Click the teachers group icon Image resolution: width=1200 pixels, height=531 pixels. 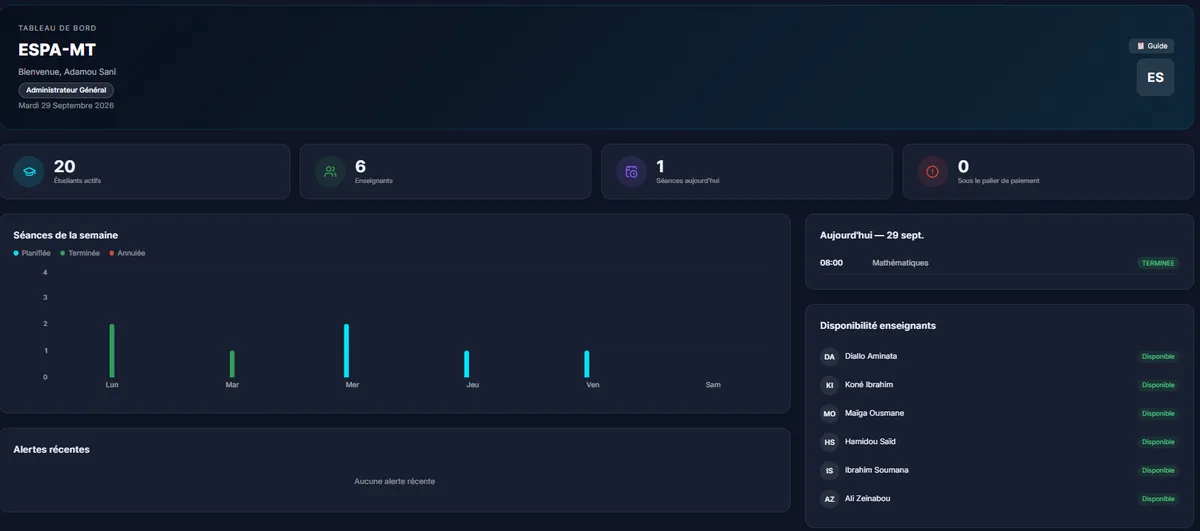point(330,172)
